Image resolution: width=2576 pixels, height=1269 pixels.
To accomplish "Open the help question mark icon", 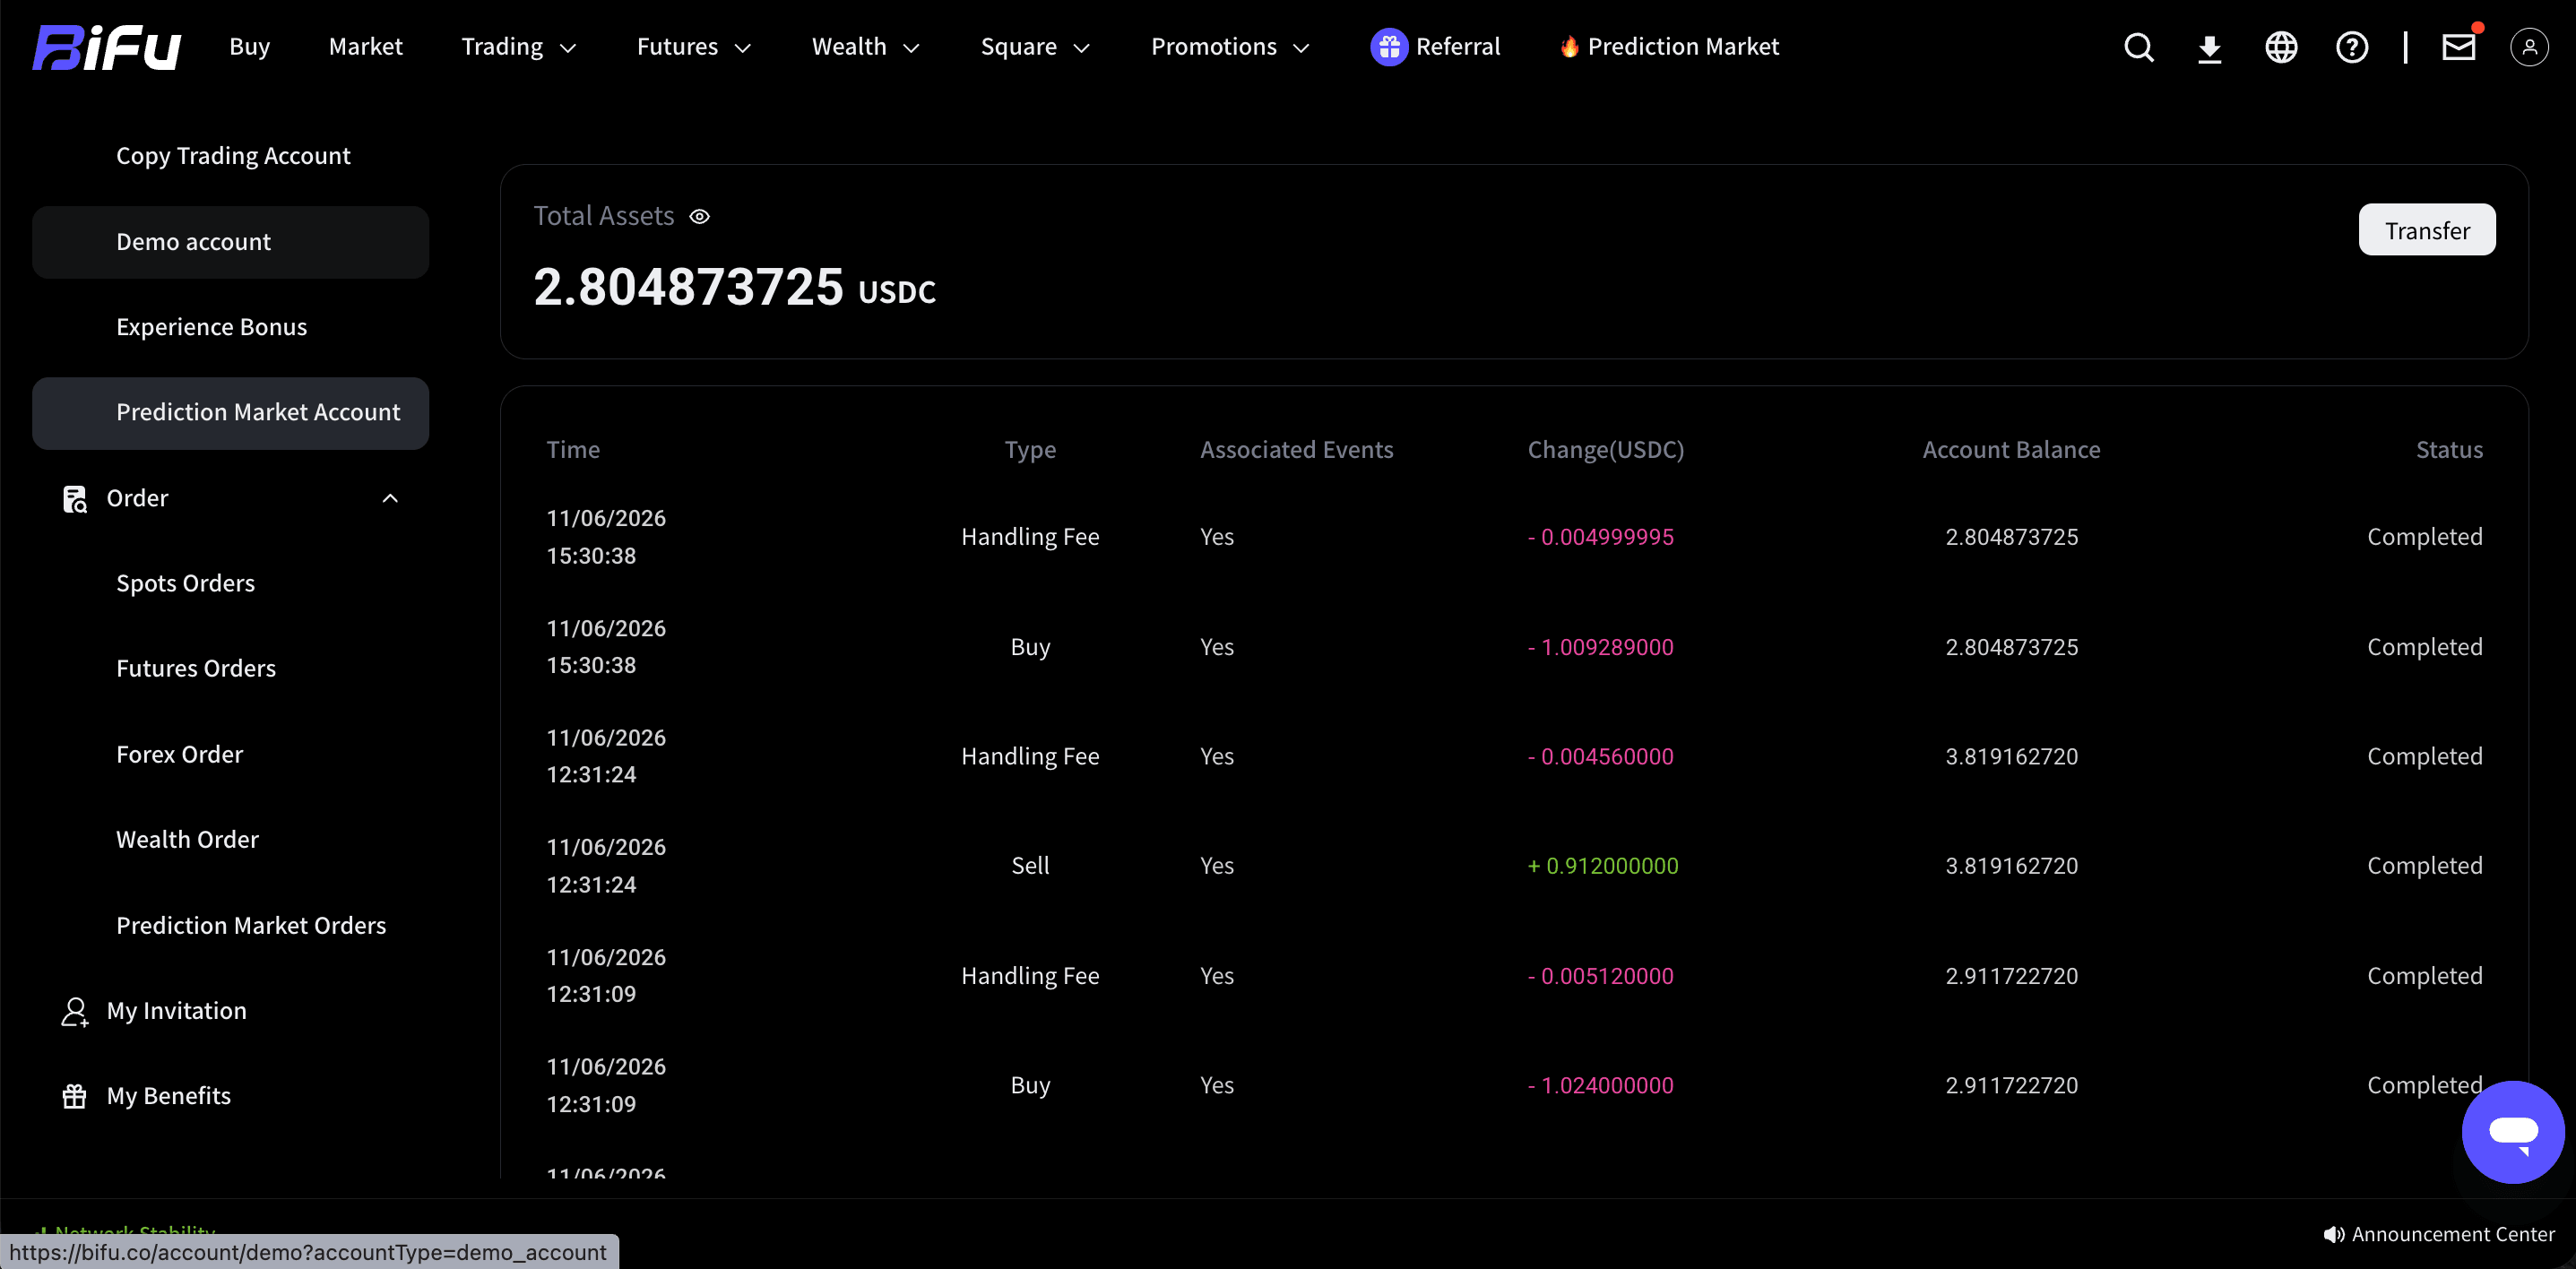I will click(2351, 47).
